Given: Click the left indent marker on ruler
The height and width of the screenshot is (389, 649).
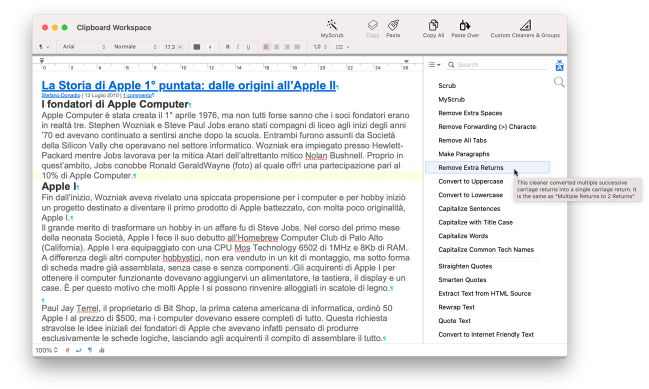Looking at the screenshot, I should pyautogui.click(x=42, y=61).
